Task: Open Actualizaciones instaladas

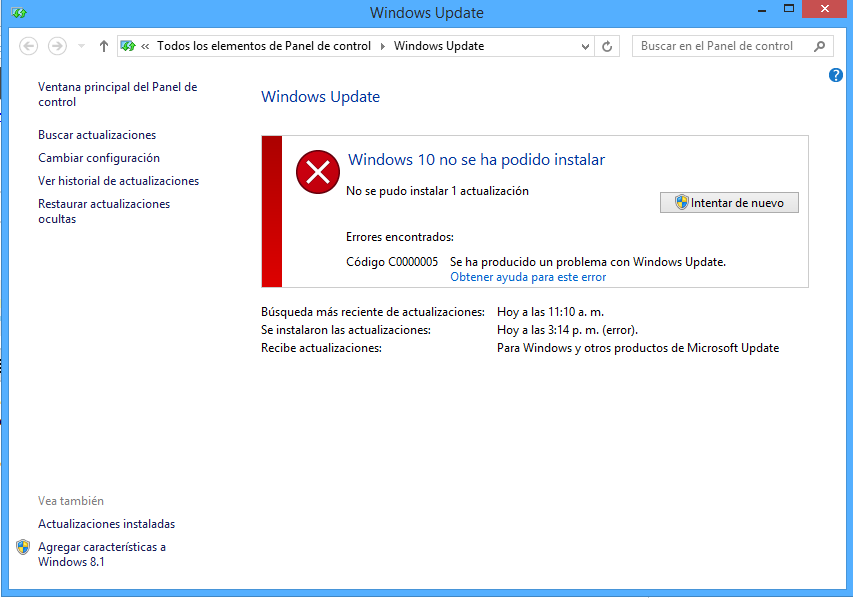Action: coord(107,524)
